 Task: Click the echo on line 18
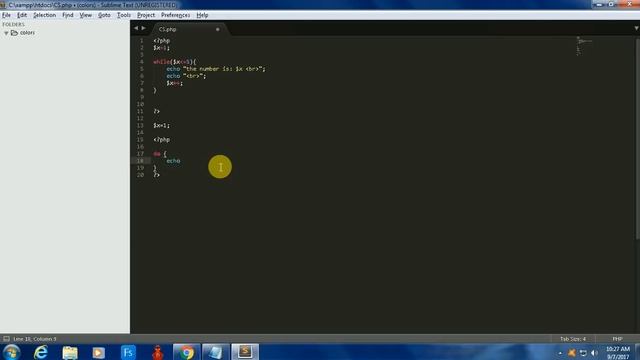pos(173,161)
